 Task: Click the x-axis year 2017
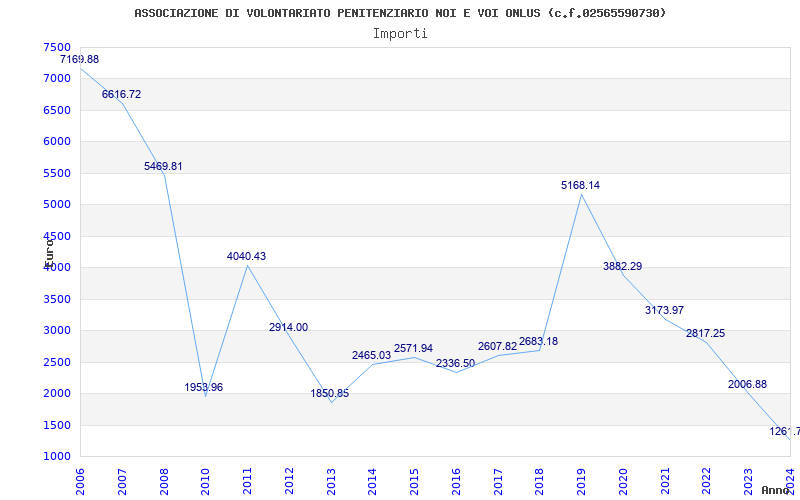(497, 482)
